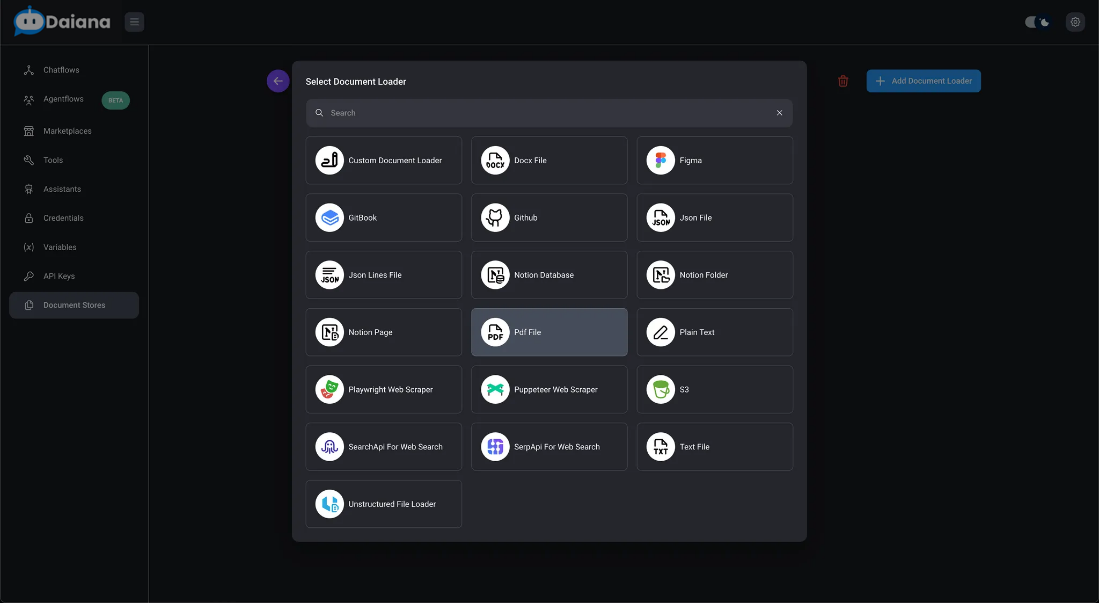Pick the GitBook loader icon

pyautogui.click(x=330, y=218)
